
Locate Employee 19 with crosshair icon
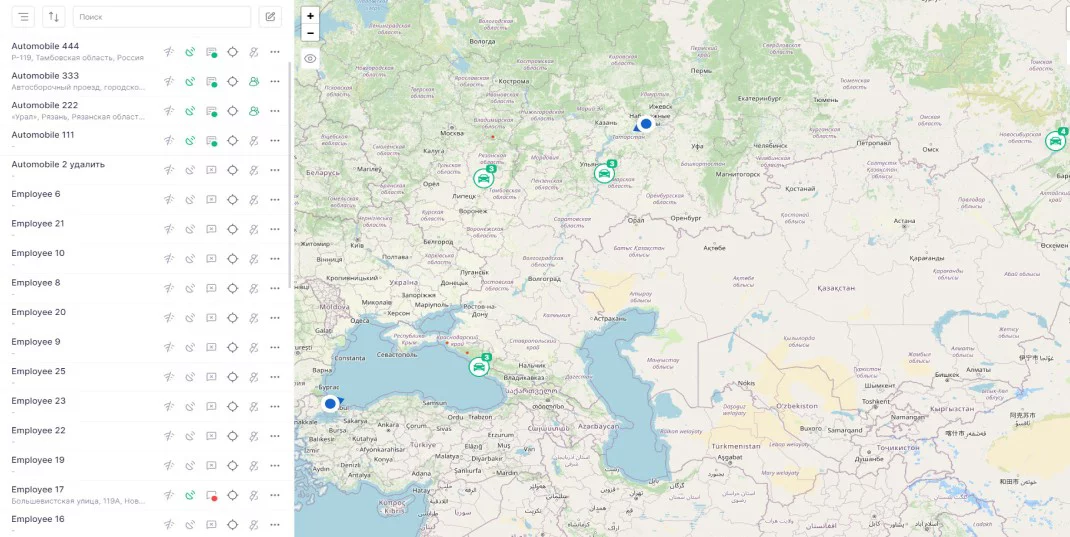click(233, 465)
